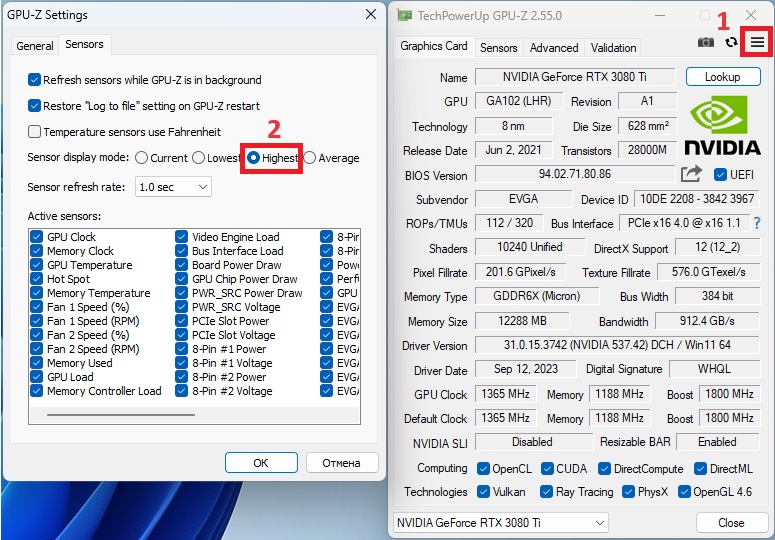Toggle the OpenCL computing checkbox
This screenshot has height=540, width=775.
(483, 468)
